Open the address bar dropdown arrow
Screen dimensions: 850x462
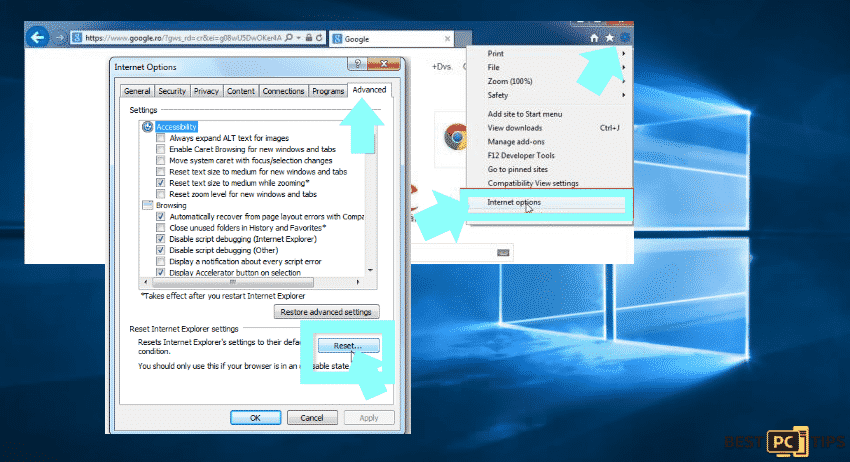[x=299, y=37]
